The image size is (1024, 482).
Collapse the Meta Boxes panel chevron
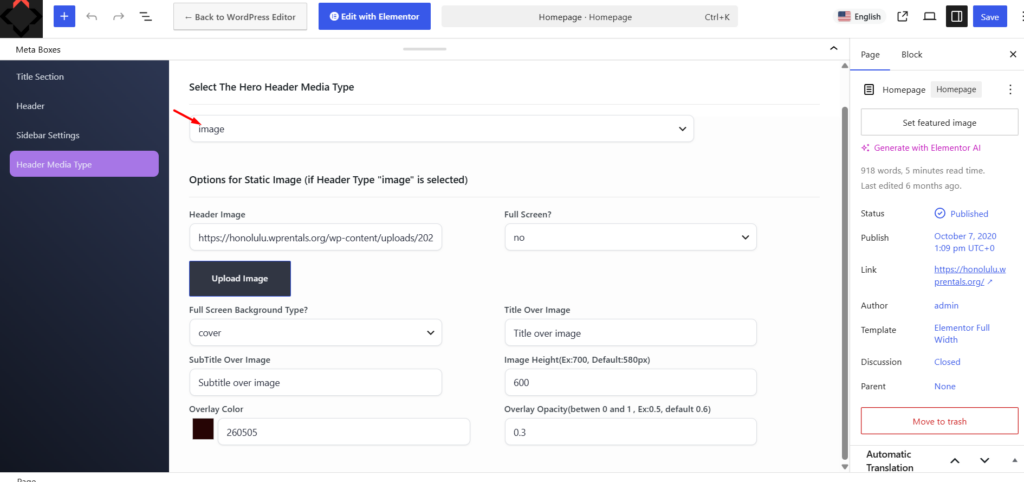click(833, 48)
